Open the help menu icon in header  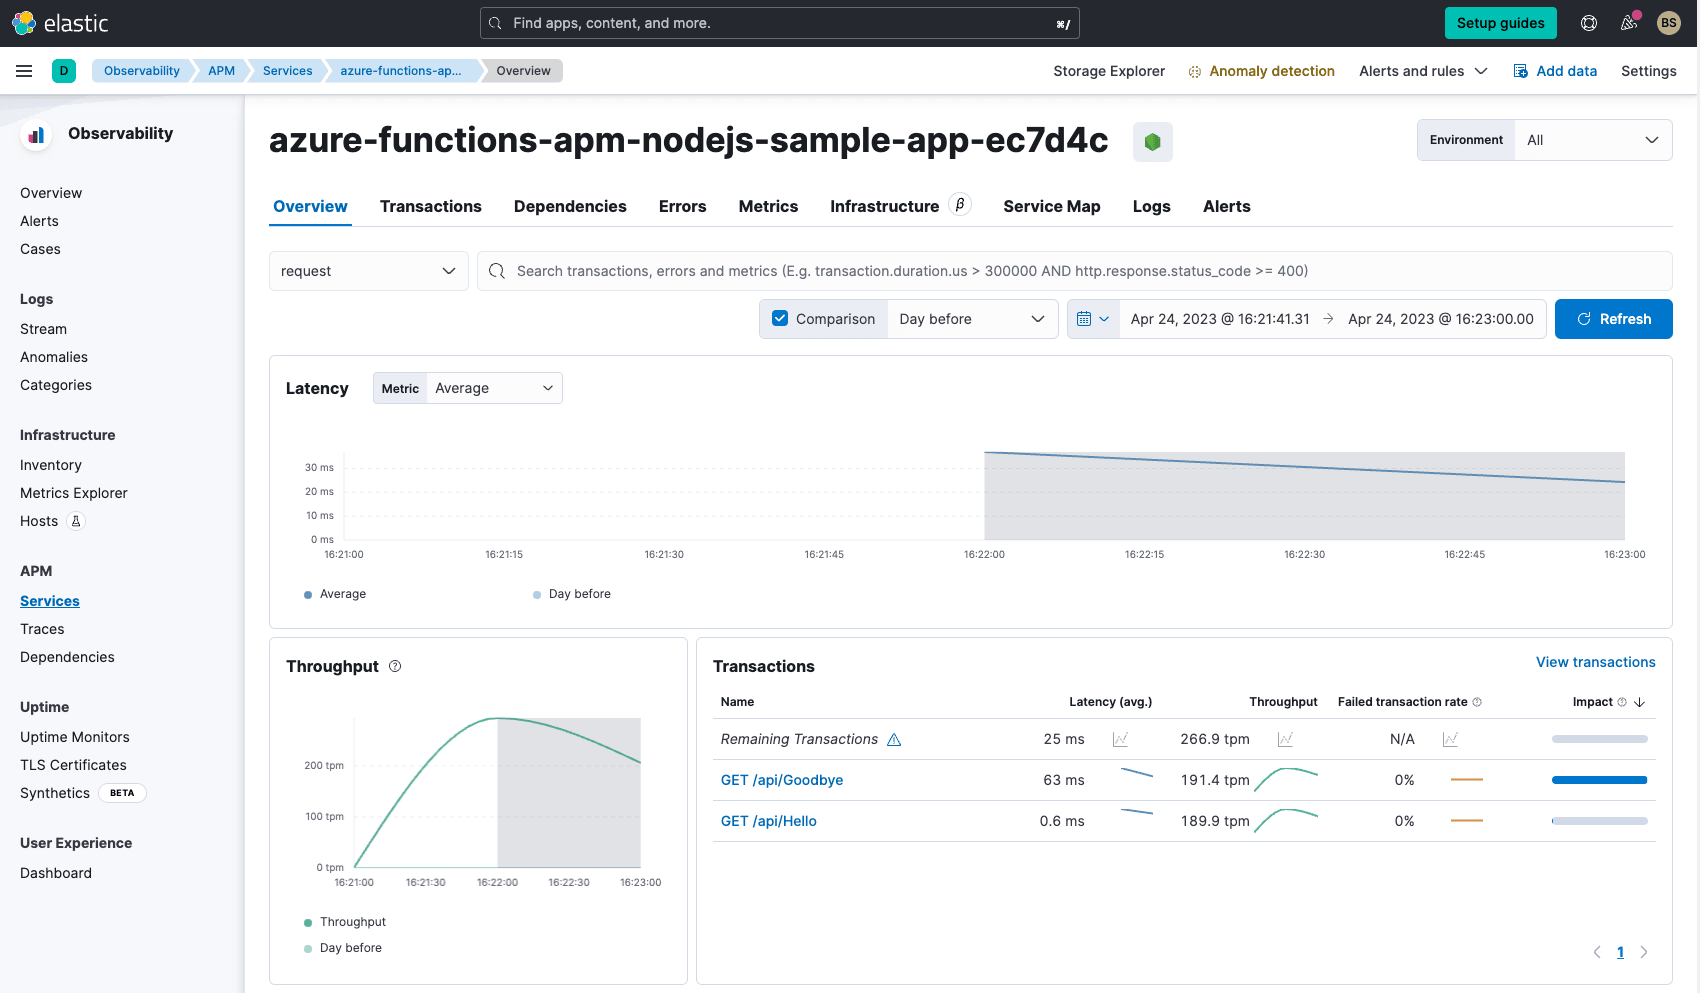pyautogui.click(x=1588, y=23)
